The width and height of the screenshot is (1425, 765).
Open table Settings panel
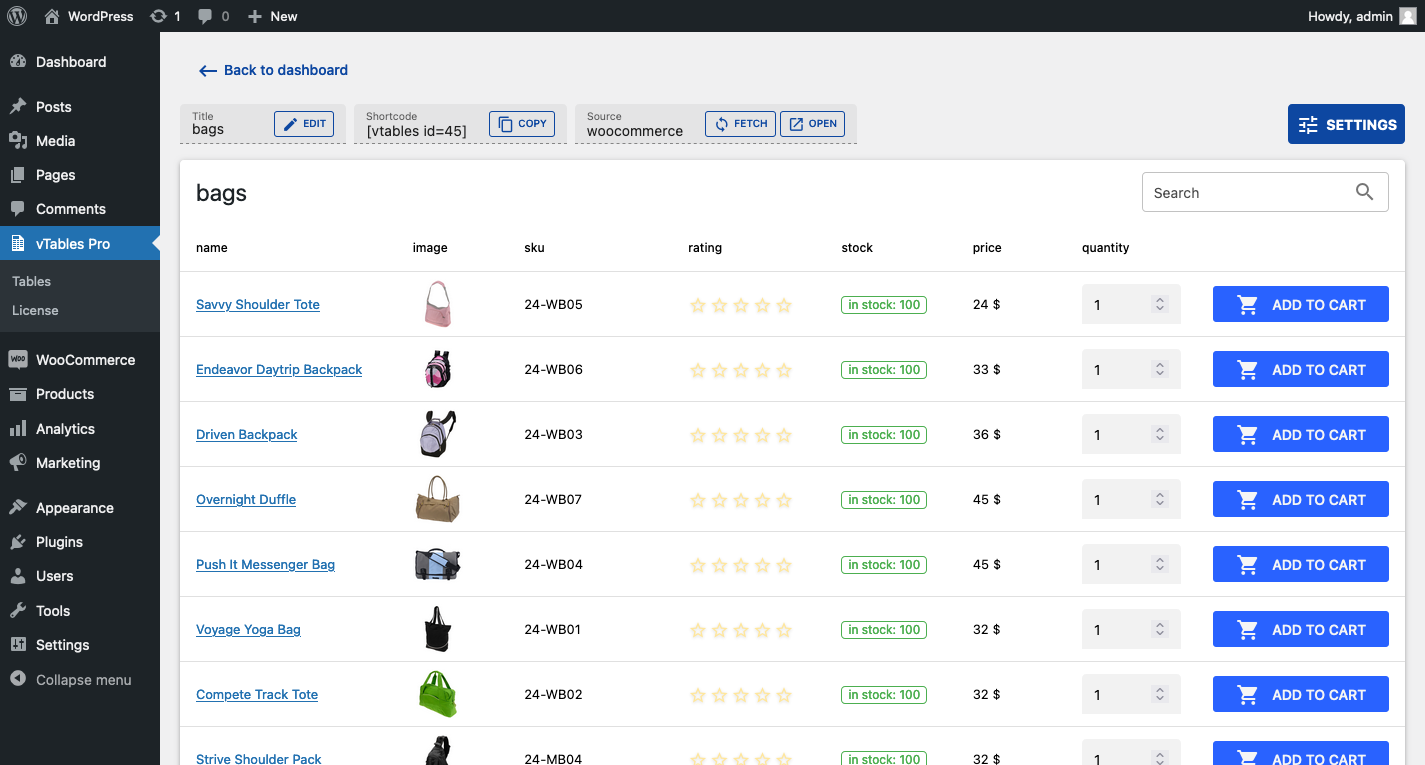coord(1346,125)
